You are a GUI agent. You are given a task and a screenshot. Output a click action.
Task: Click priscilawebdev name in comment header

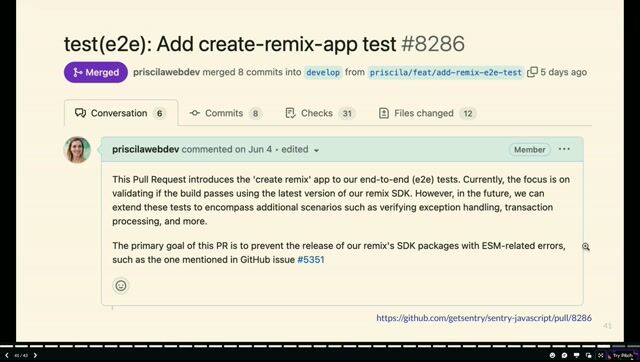coord(145,149)
